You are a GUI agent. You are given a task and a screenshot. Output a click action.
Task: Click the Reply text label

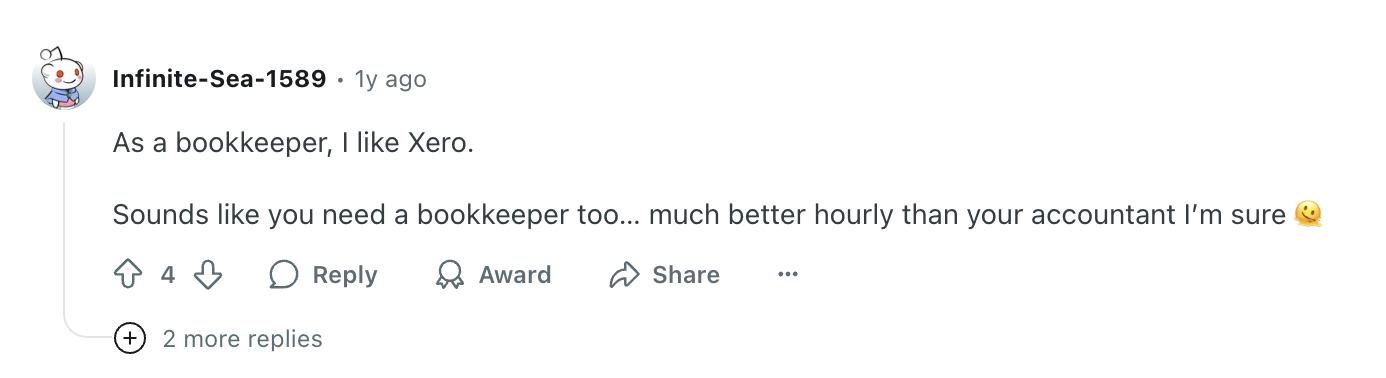click(345, 275)
